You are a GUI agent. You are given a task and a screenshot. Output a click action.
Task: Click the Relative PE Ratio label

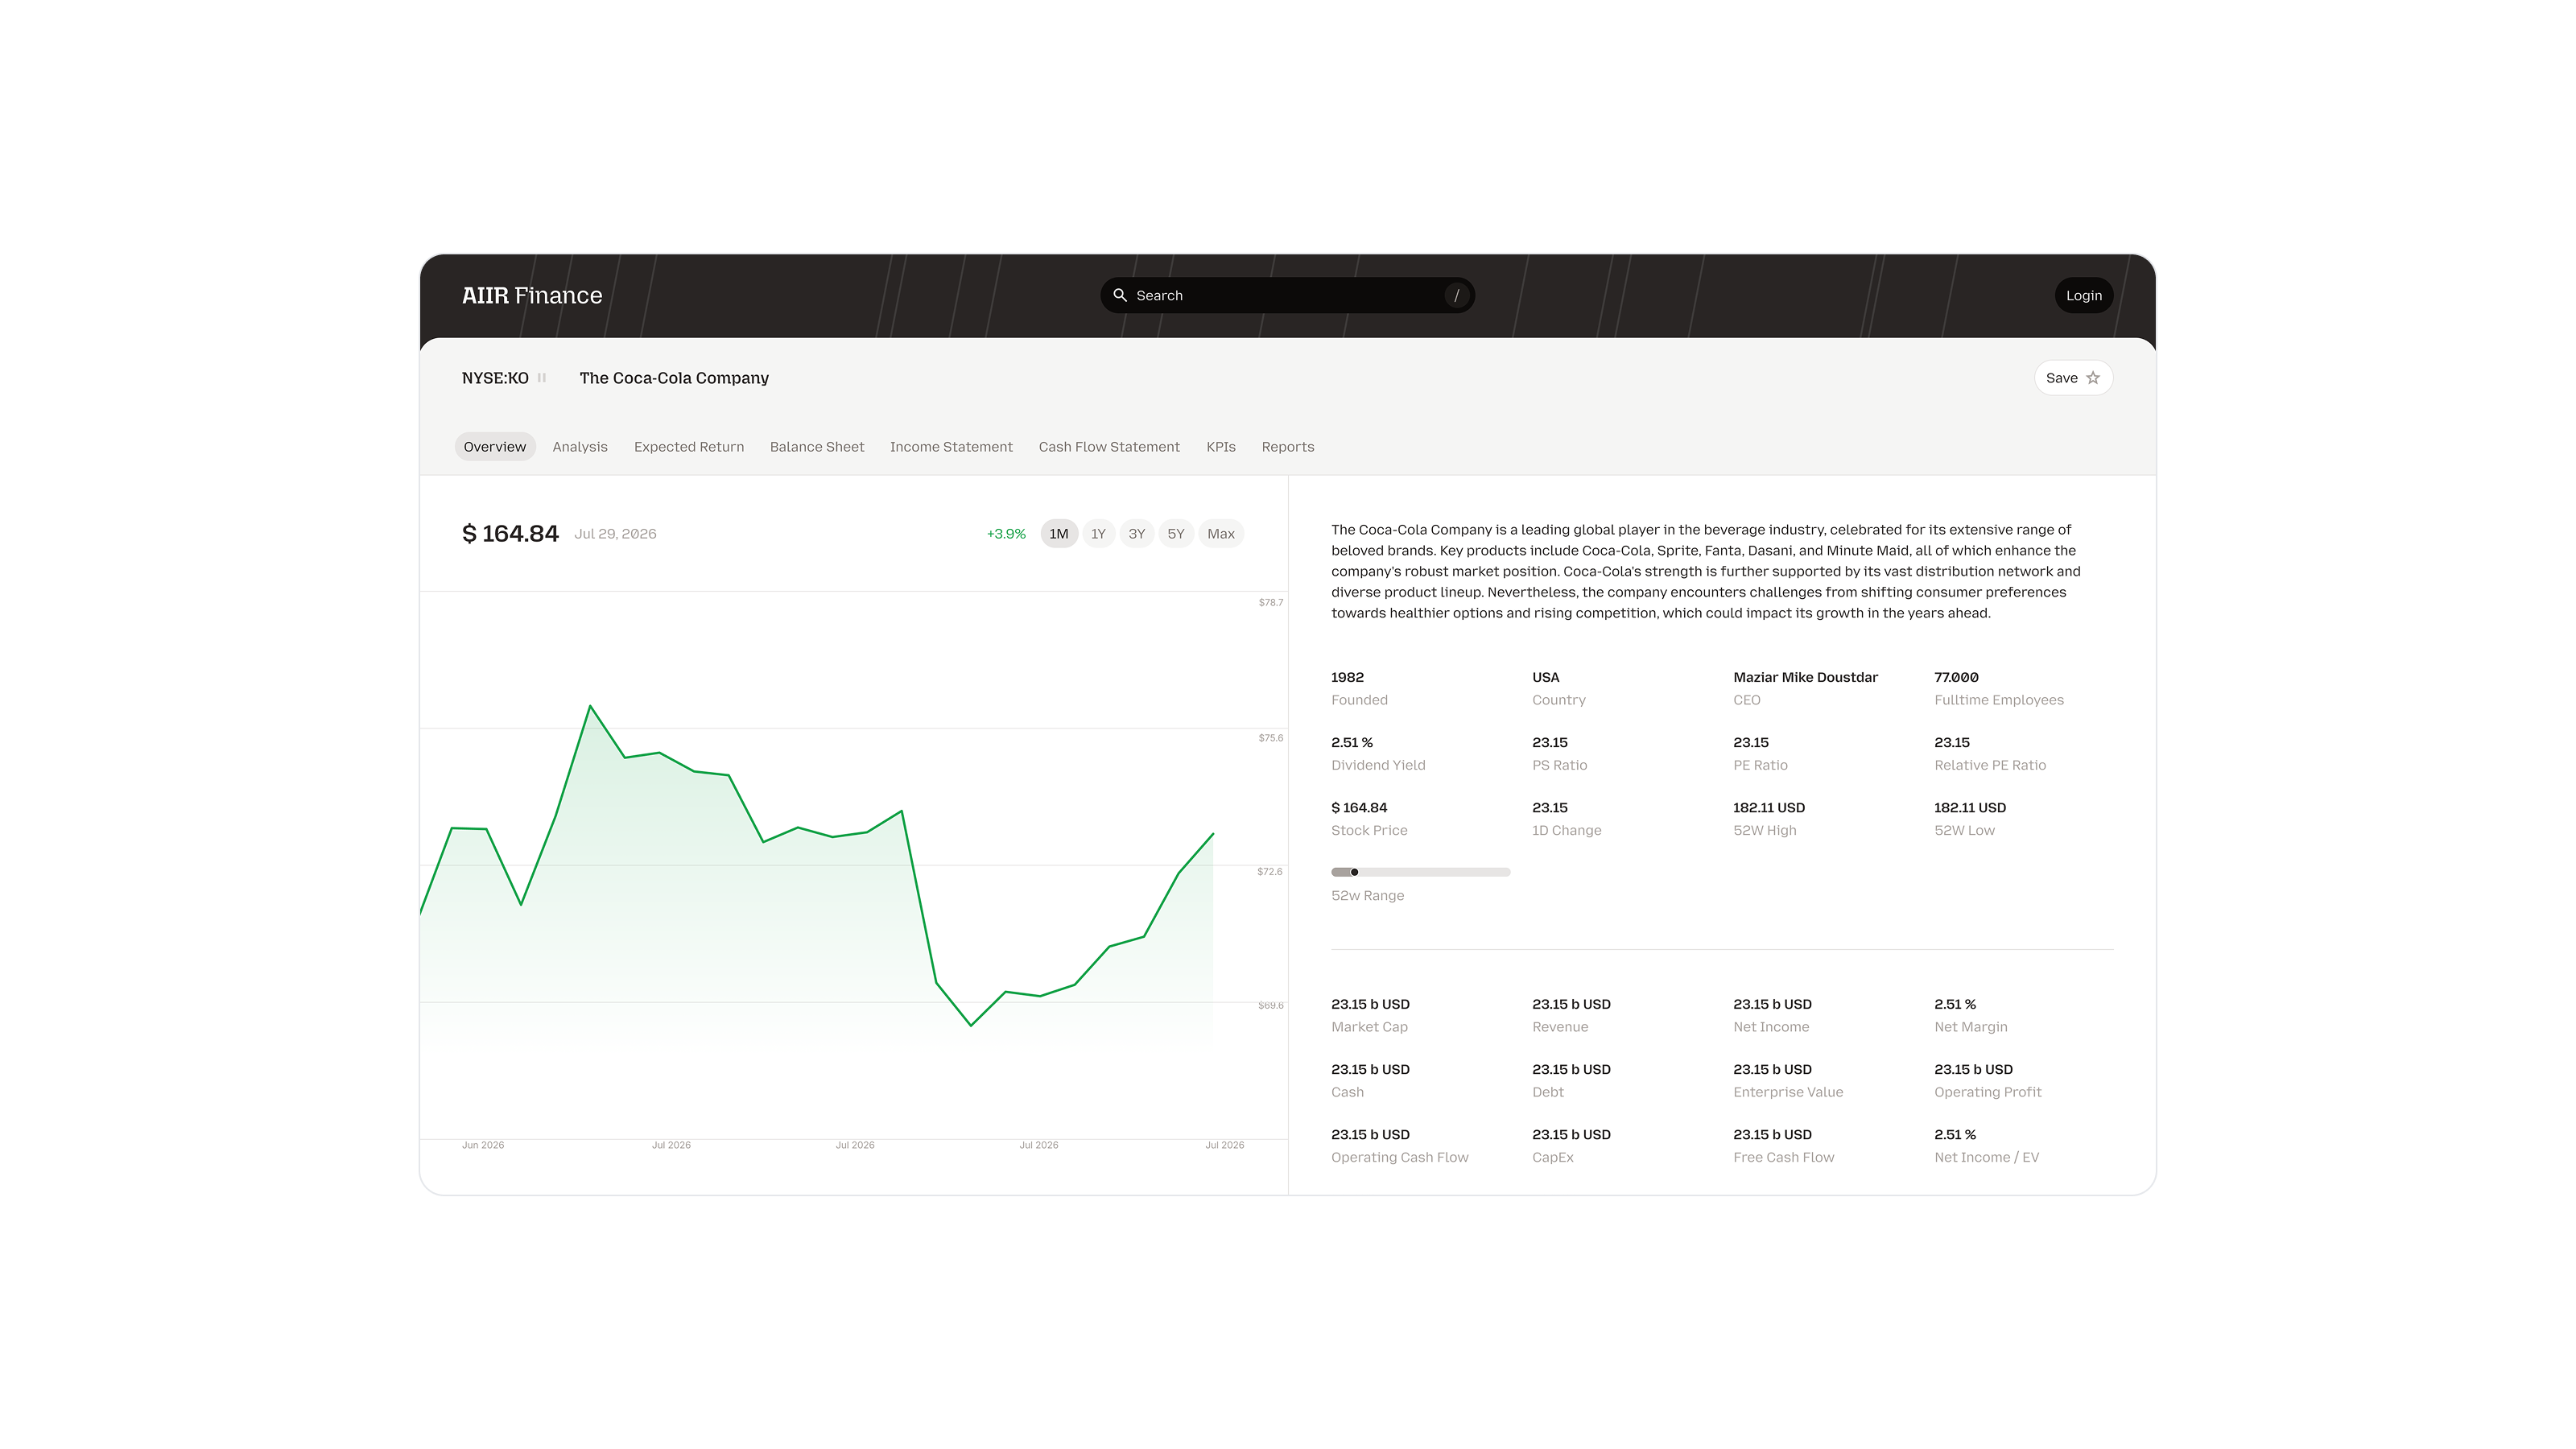(1989, 765)
